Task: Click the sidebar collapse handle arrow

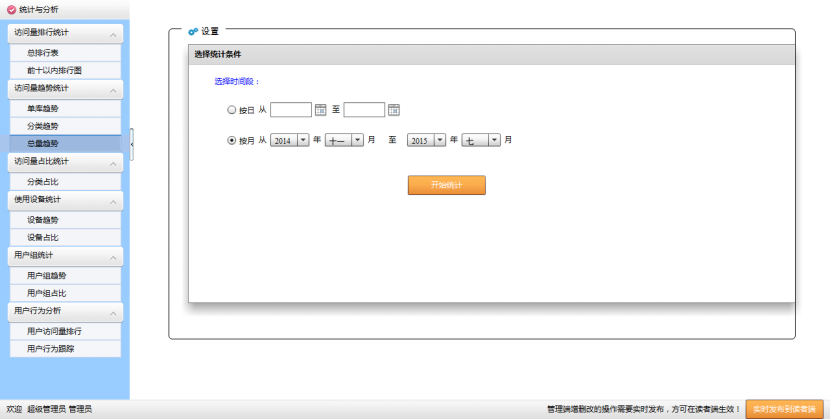Action: 131,144
